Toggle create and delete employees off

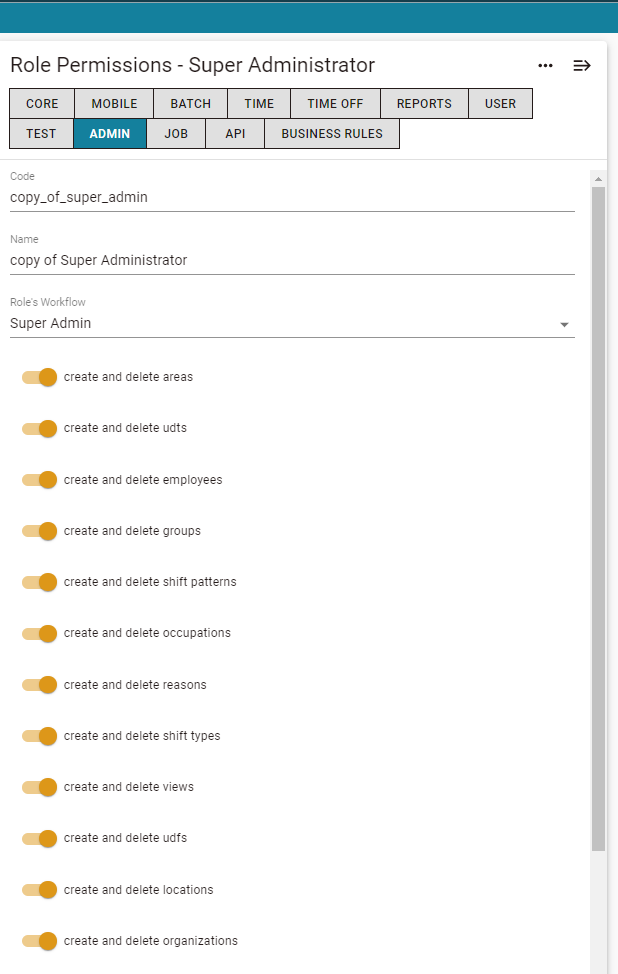coord(39,480)
